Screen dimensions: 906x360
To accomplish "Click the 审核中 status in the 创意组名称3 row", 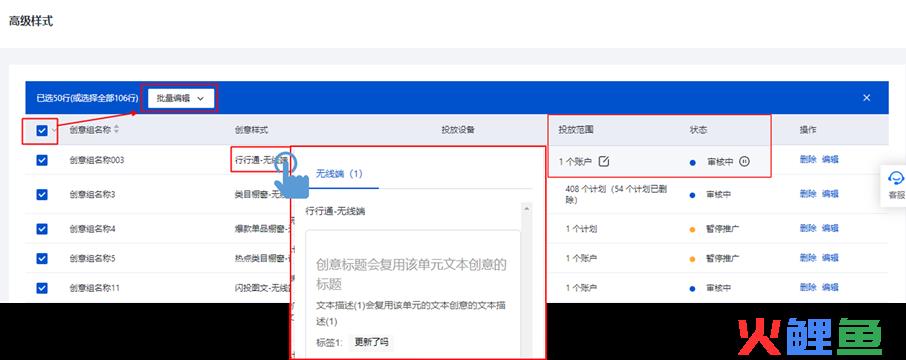I will 719,195.
